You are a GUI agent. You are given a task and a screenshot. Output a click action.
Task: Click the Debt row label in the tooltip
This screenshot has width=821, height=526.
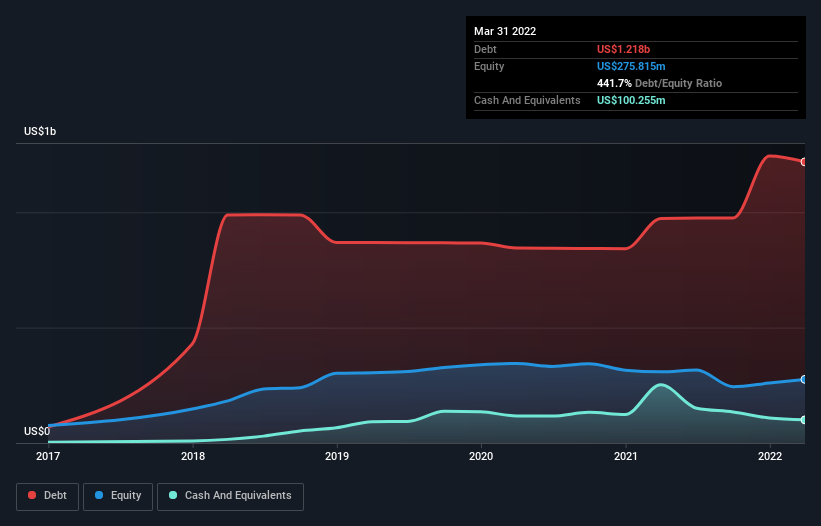(x=485, y=49)
